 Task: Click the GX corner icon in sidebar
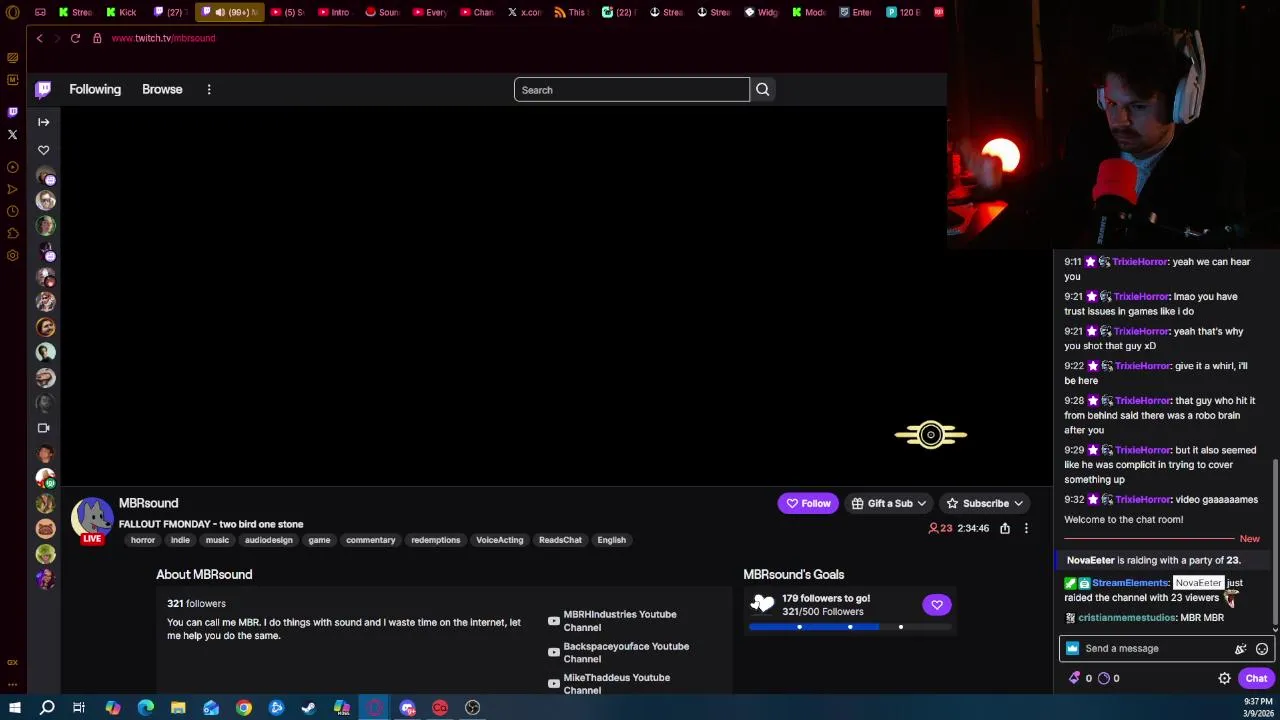click(12, 662)
